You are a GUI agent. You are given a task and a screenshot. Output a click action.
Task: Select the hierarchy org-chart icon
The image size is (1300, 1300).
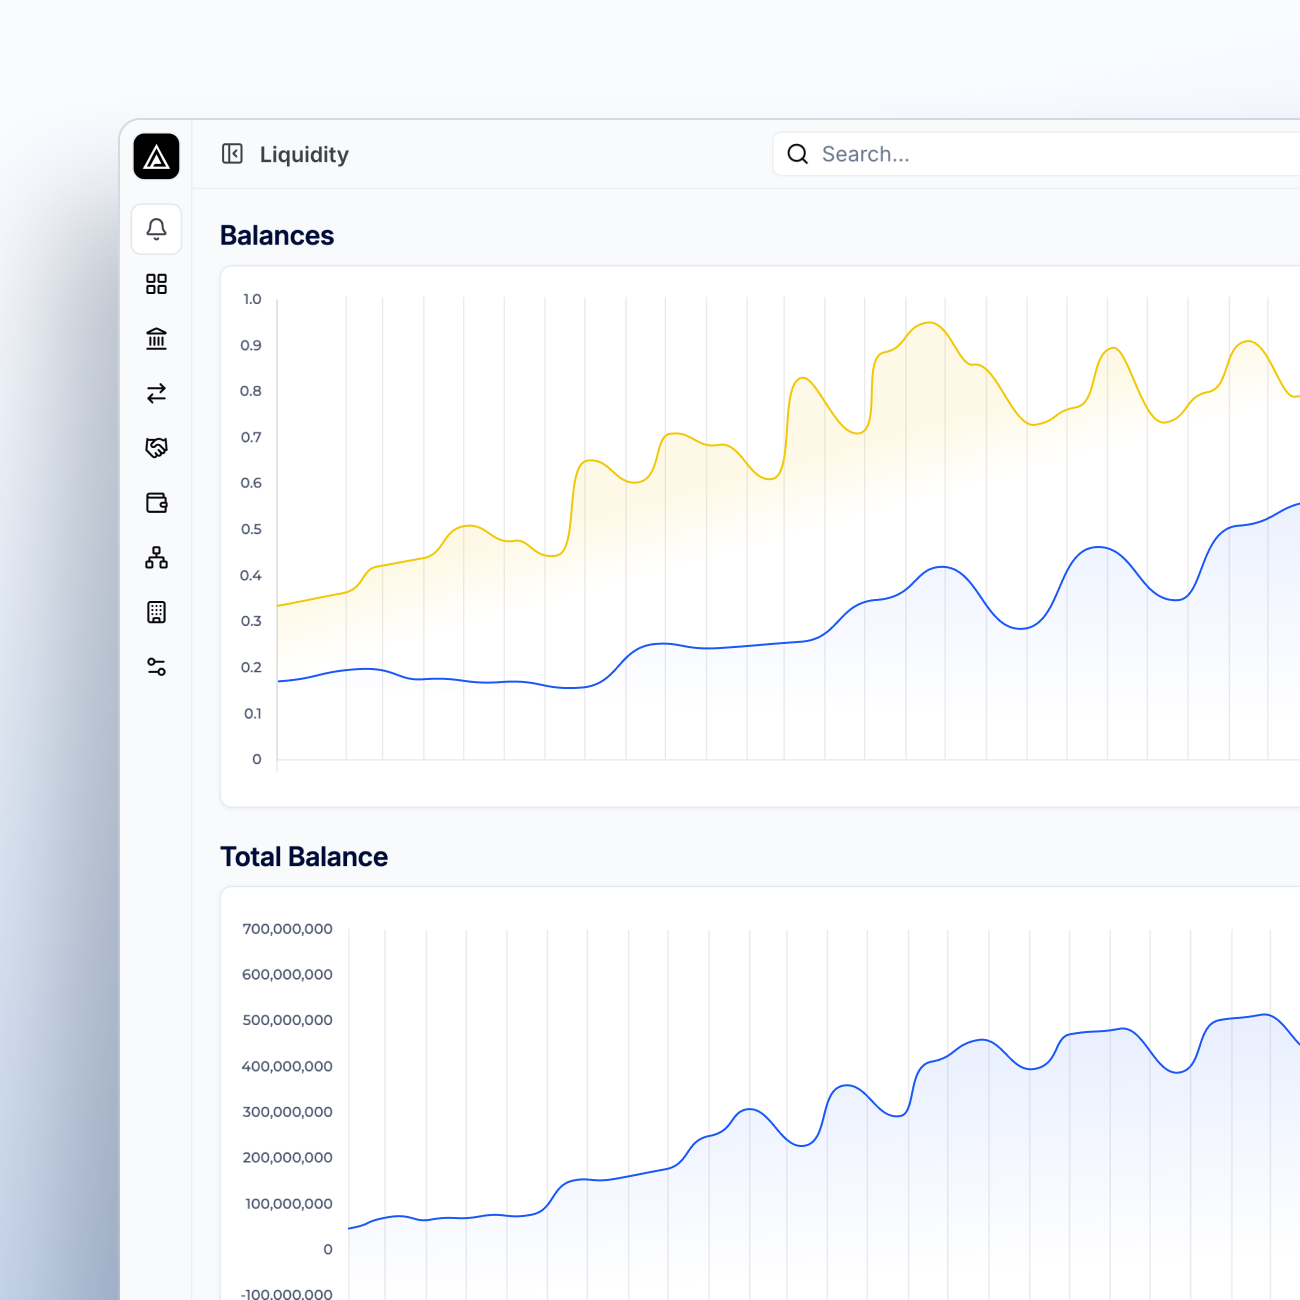[156, 558]
